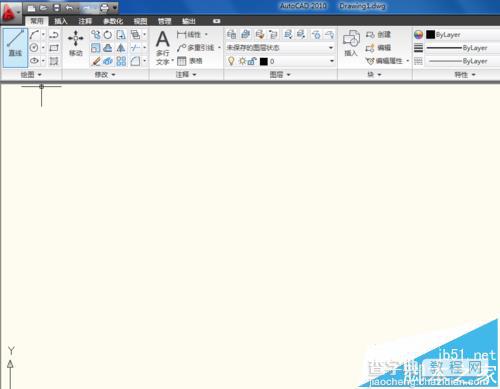Choose the Multiline Text (多行文字) tool
Screen dimensions: 500x389
[163, 47]
